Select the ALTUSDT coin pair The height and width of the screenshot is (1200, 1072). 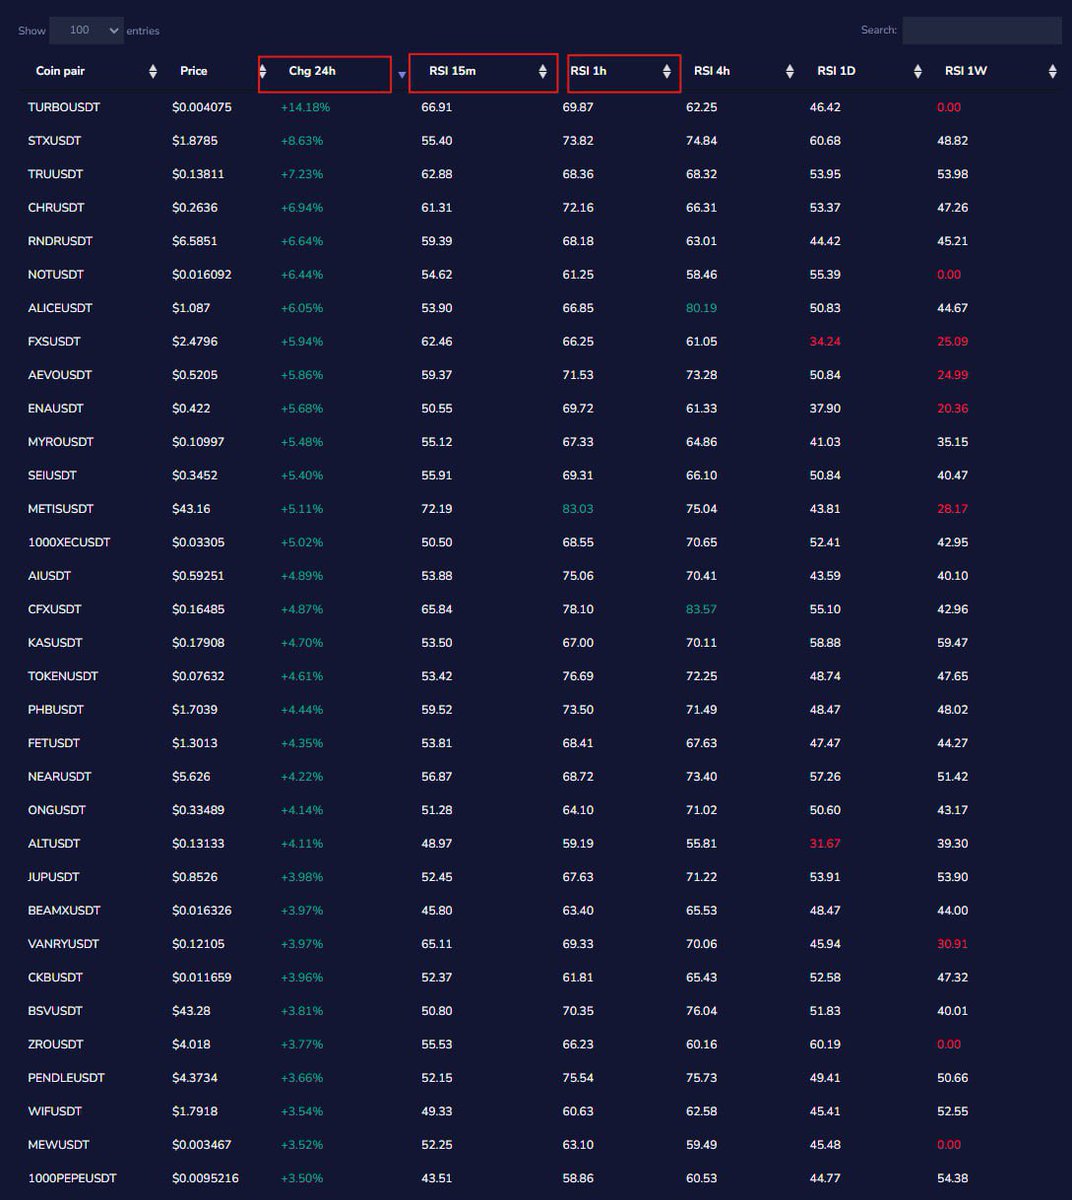54,844
